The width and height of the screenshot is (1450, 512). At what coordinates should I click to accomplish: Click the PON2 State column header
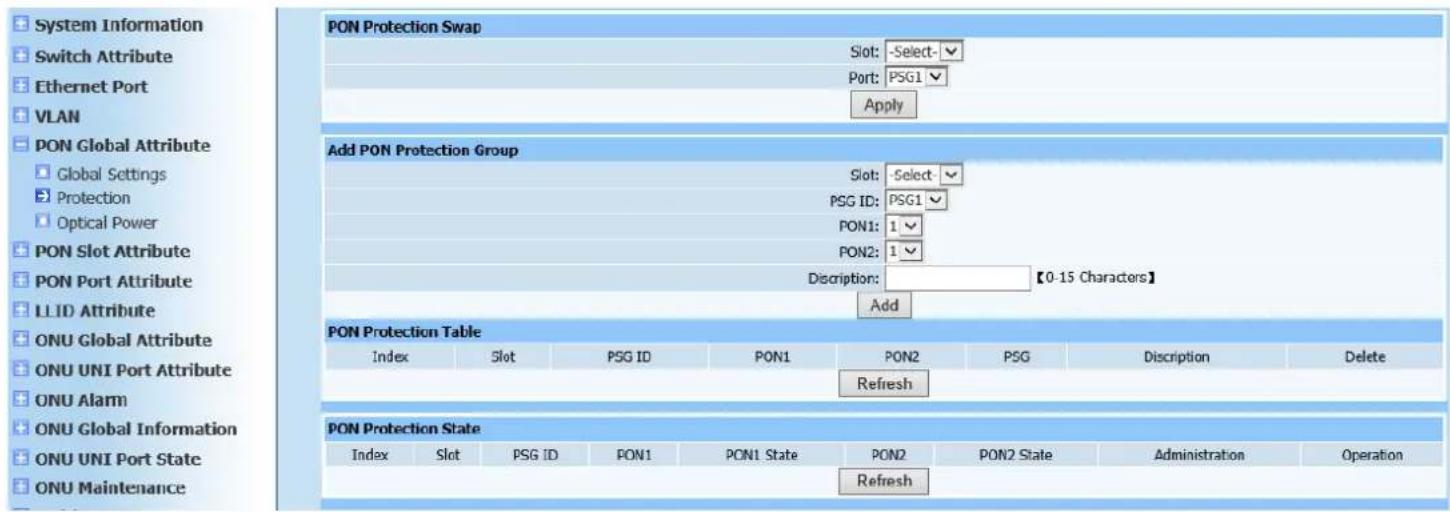[1016, 455]
